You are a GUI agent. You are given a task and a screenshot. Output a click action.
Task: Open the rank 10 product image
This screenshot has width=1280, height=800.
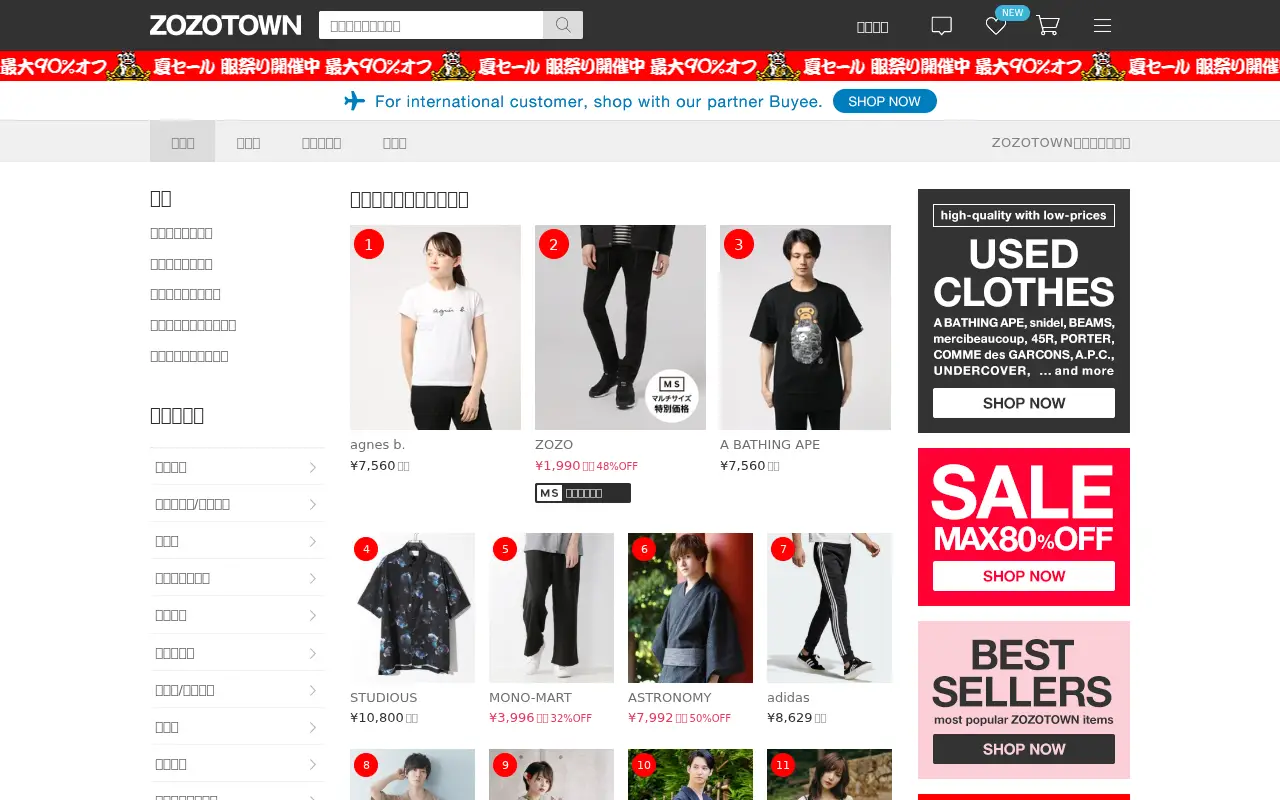click(x=690, y=775)
